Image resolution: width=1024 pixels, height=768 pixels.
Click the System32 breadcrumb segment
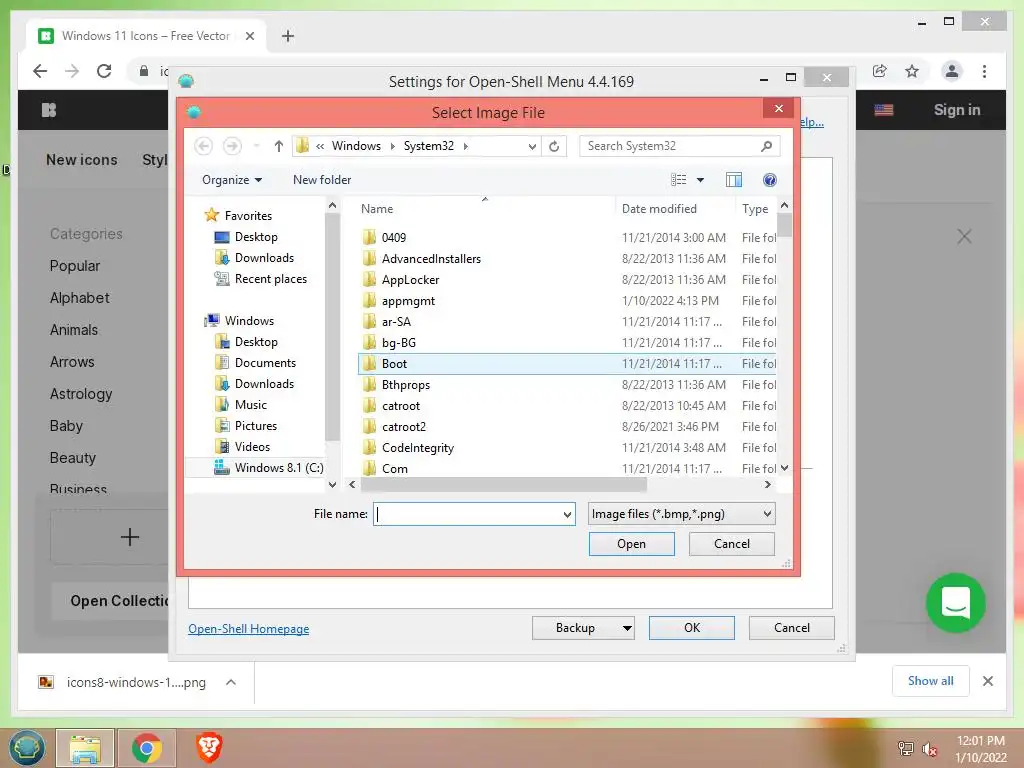pos(428,146)
